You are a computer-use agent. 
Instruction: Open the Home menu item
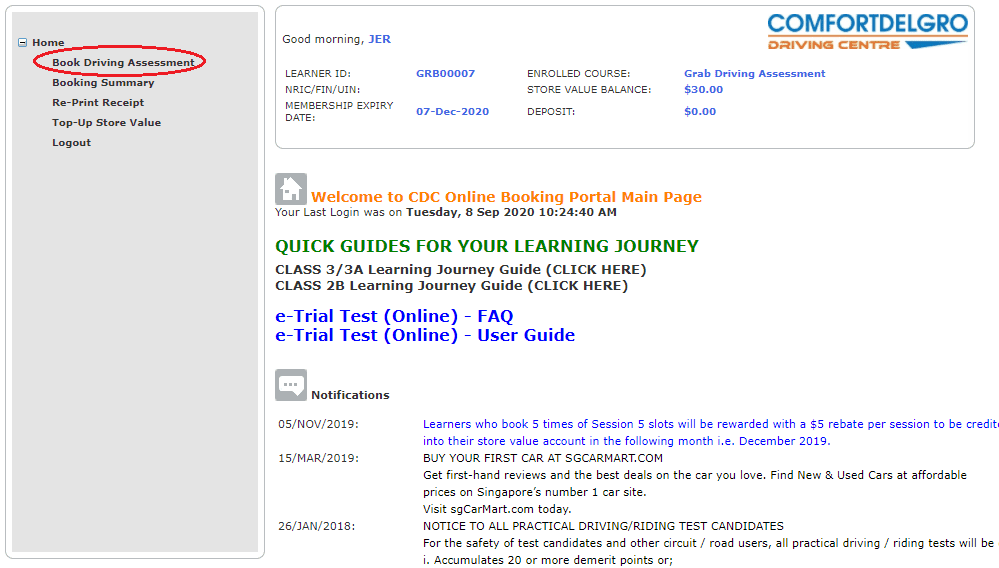(x=48, y=43)
